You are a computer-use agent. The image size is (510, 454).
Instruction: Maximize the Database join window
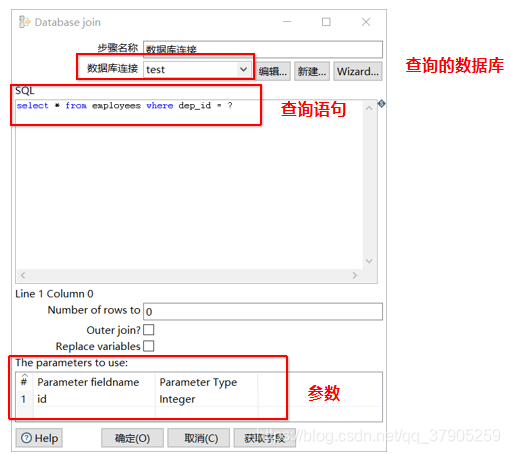326,22
